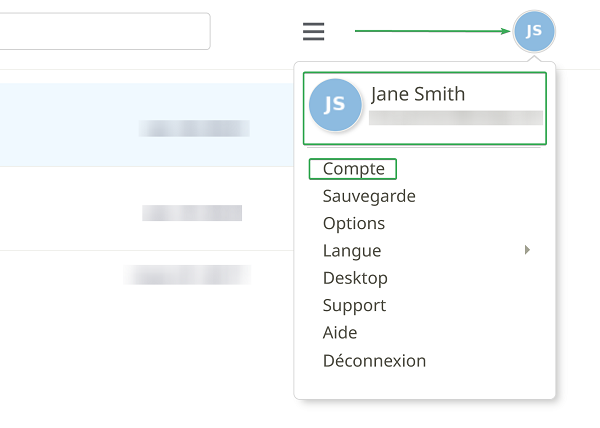Select Sauvegarde from the menu
Screen dimensions: 600x428
[x=369, y=196]
